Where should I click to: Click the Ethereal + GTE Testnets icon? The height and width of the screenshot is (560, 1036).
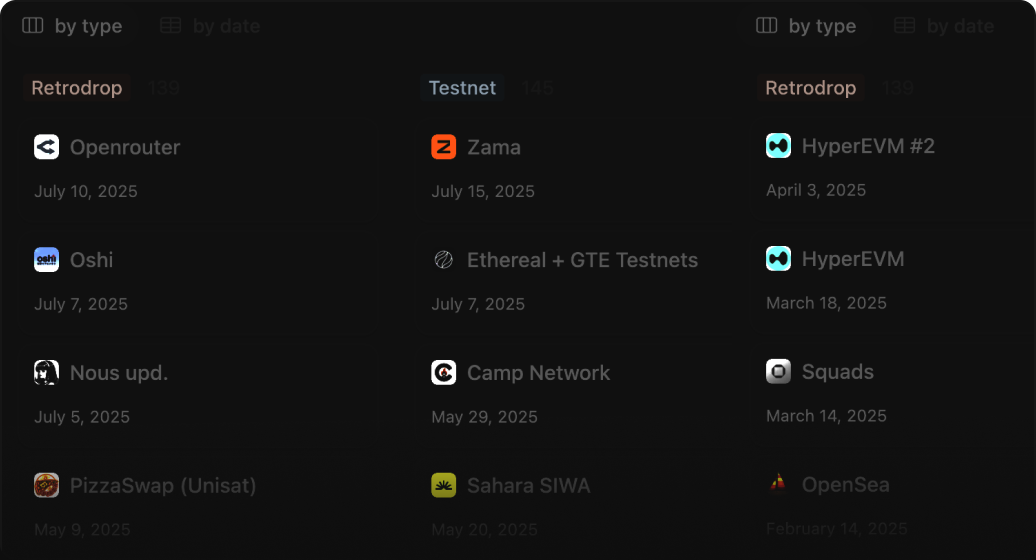444,260
